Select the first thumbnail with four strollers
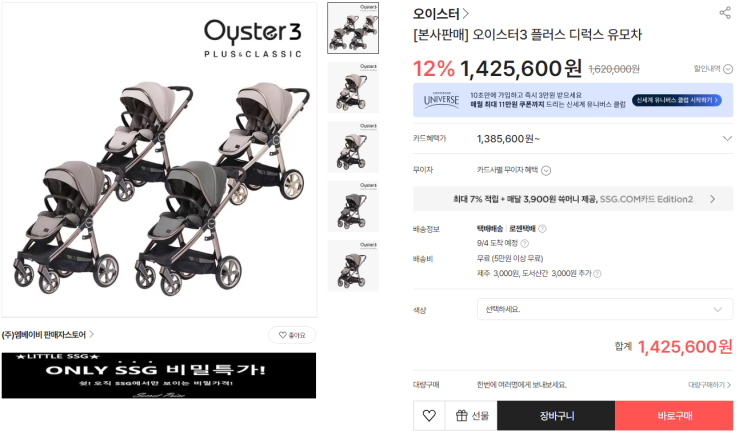The width and height of the screenshot is (743, 439). coord(353,28)
